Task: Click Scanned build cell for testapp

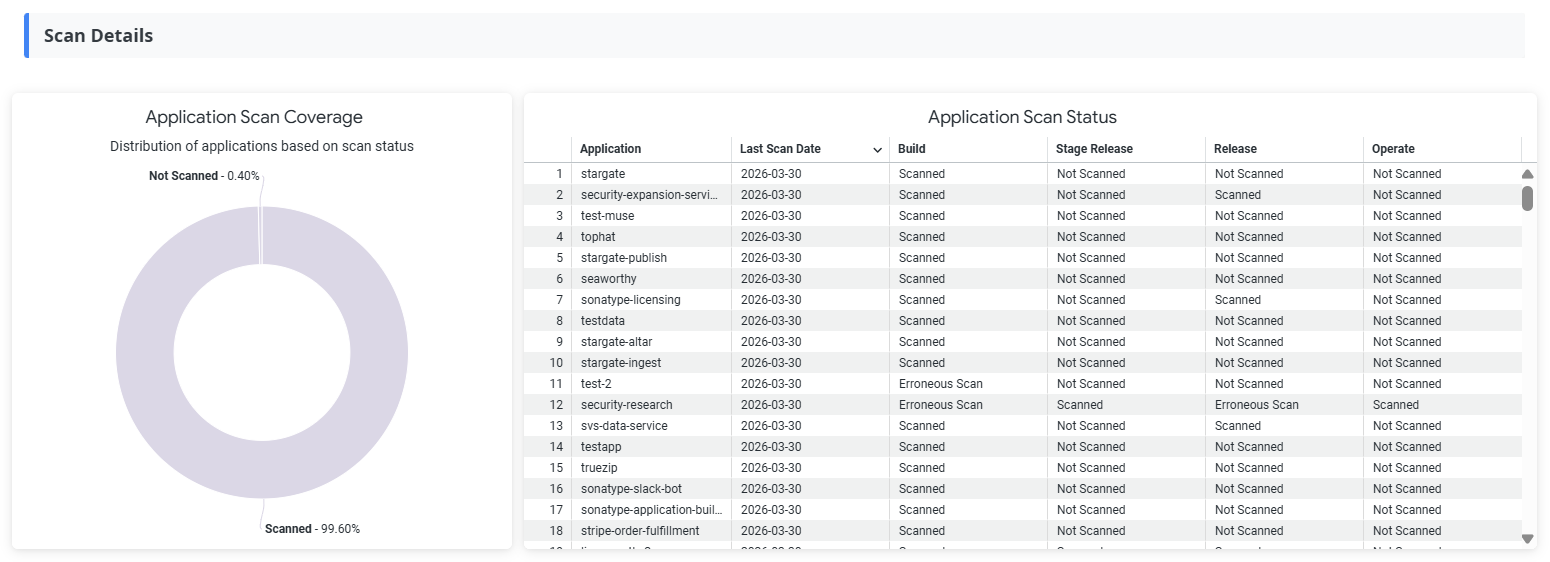Action: coord(968,447)
